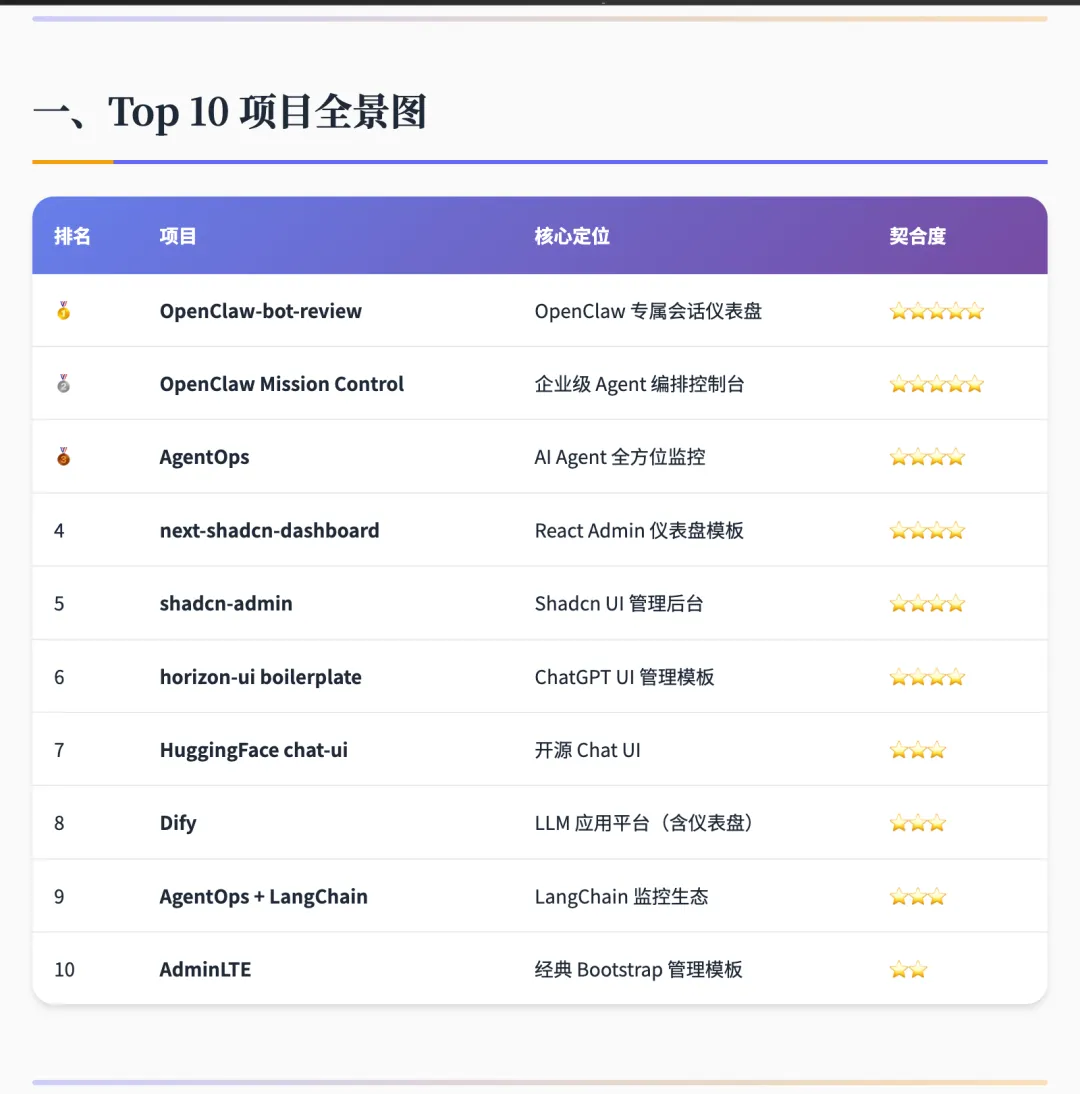Click the description 经典 Bootstrap 管理模板

coord(638,970)
